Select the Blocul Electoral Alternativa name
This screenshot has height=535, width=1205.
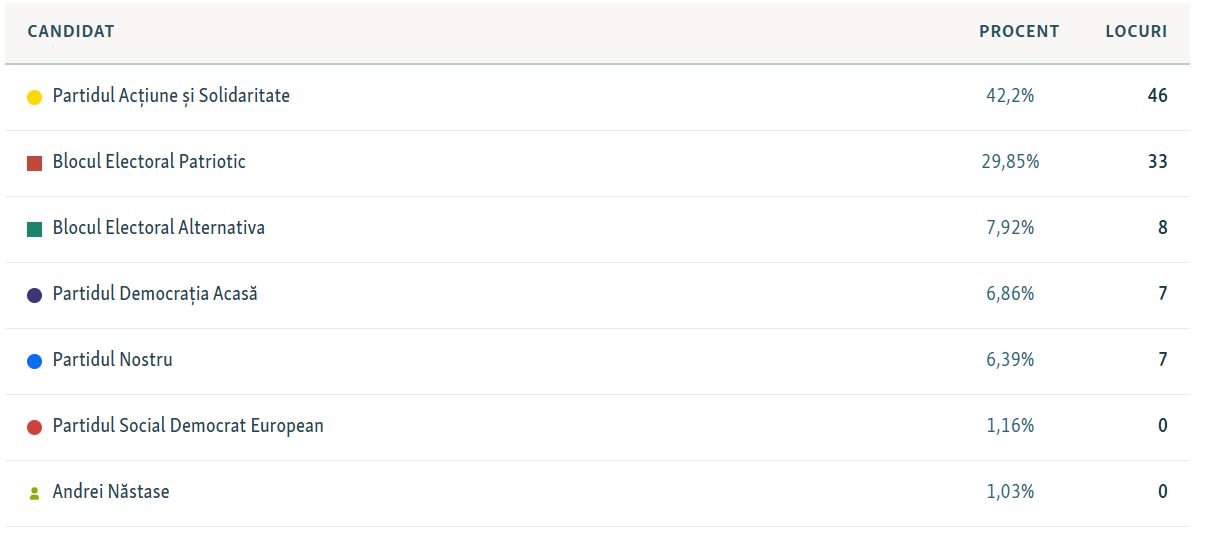[x=159, y=227]
